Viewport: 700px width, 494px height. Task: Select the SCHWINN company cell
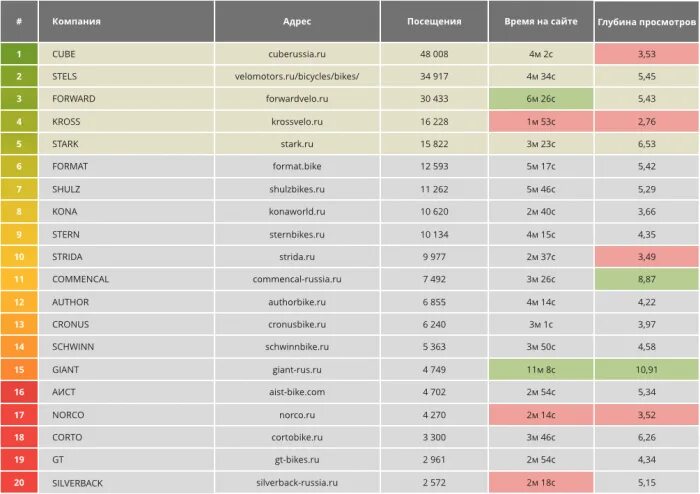point(72,346)
